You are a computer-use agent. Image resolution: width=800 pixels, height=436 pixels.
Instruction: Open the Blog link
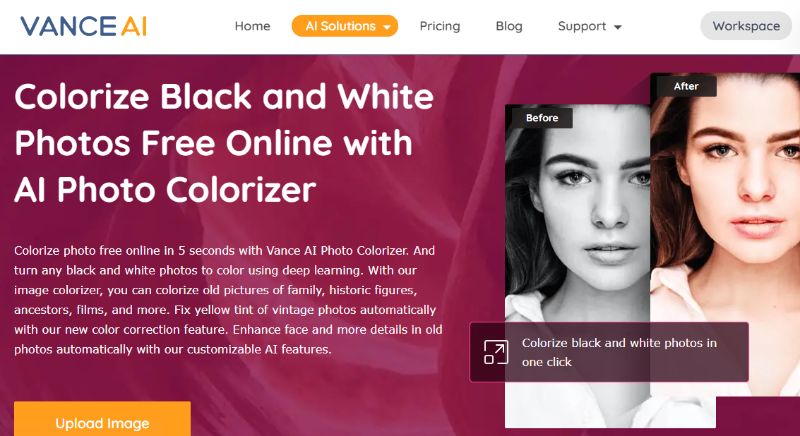[x=509, y=26]
